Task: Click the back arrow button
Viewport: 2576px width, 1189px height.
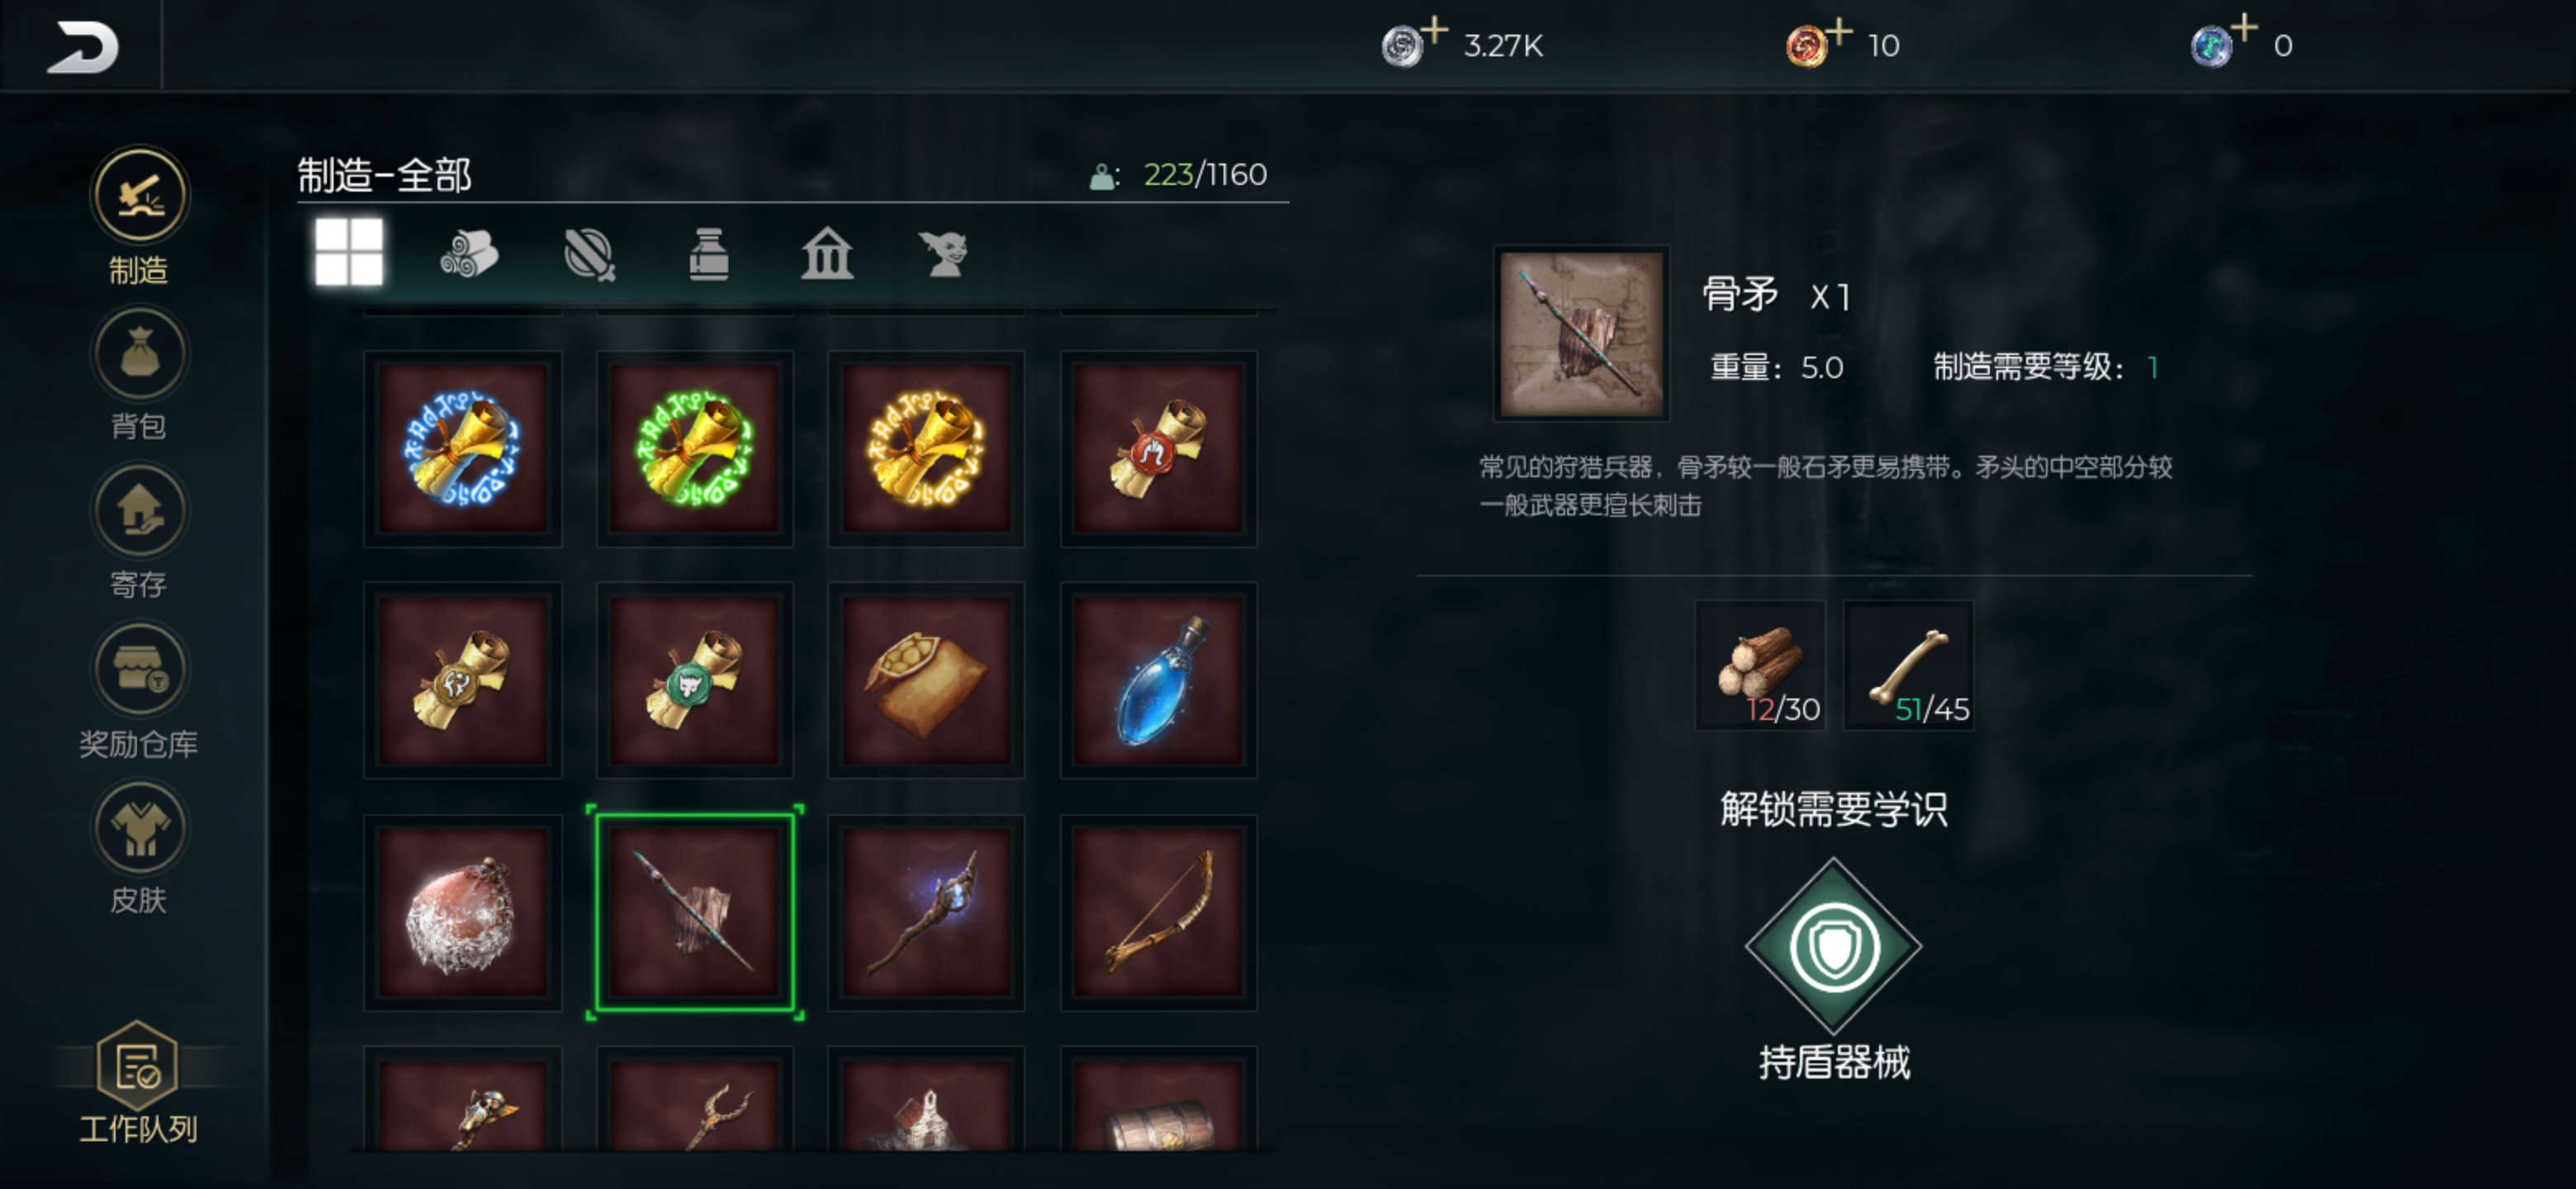Action: (81, 46)
